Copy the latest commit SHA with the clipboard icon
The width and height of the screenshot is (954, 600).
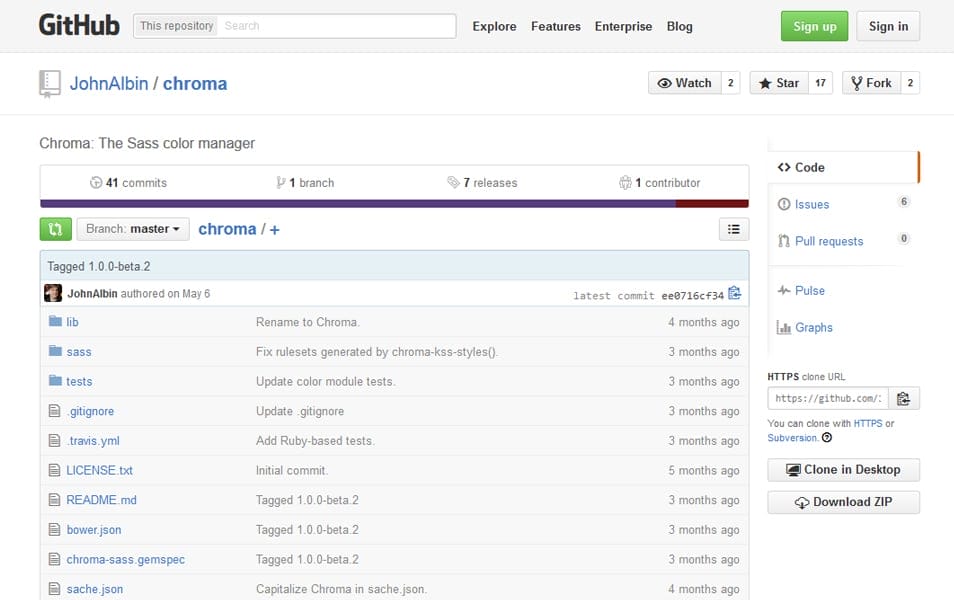(735, 294)
